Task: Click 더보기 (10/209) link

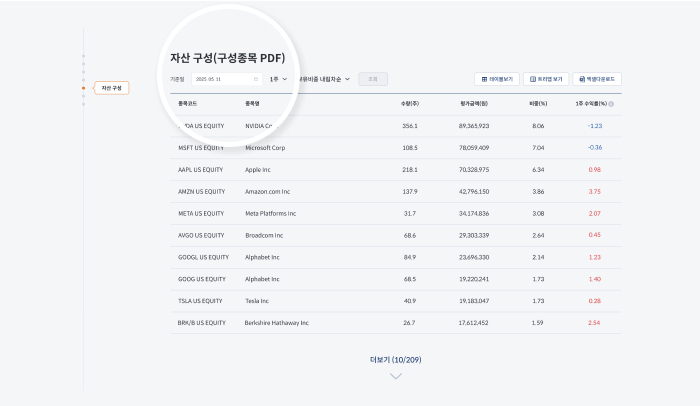Action: (x=396, y=360)
